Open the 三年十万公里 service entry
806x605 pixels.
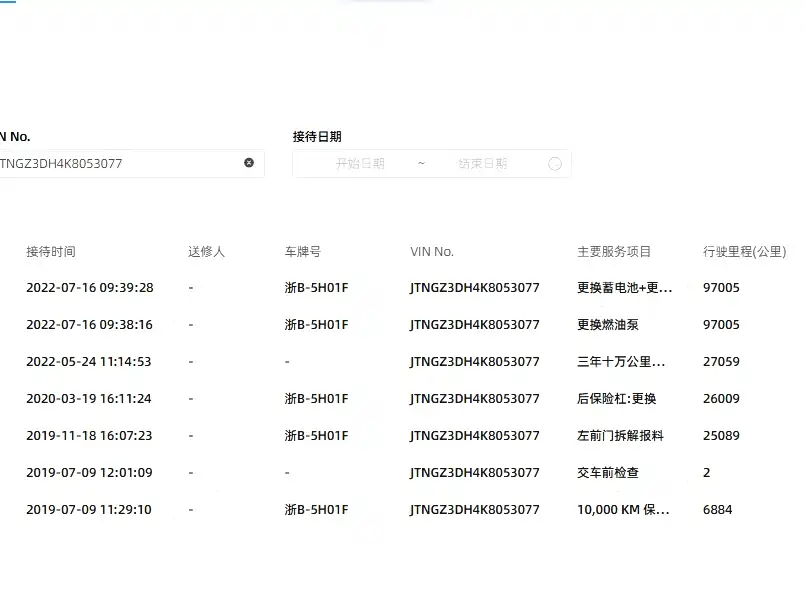[x=620, y=362]
